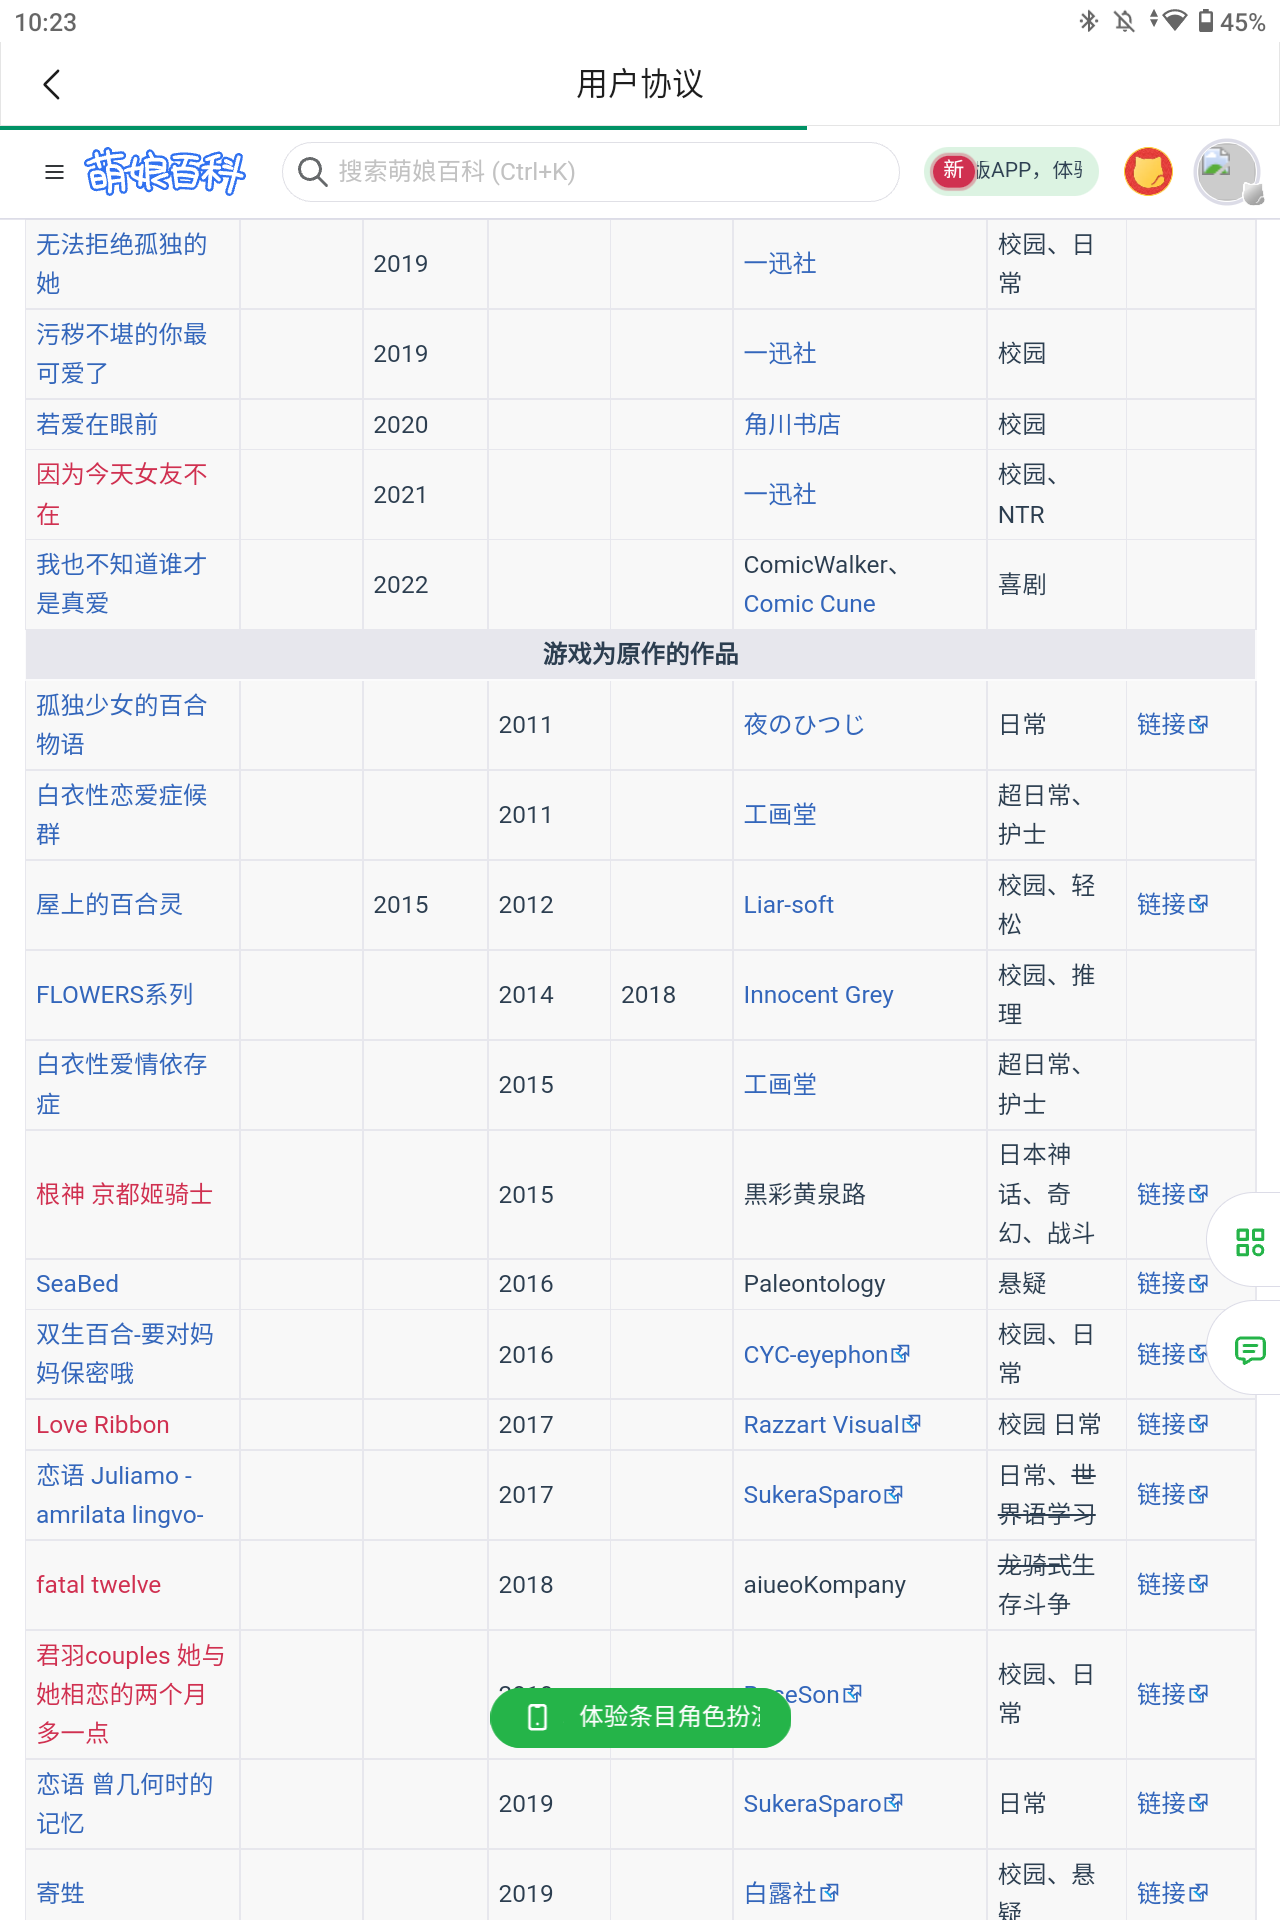Open the 污秽不堪的你最可爱了 article
This screenshot has height=1920, width=1280.
click(x=121, y=354)
